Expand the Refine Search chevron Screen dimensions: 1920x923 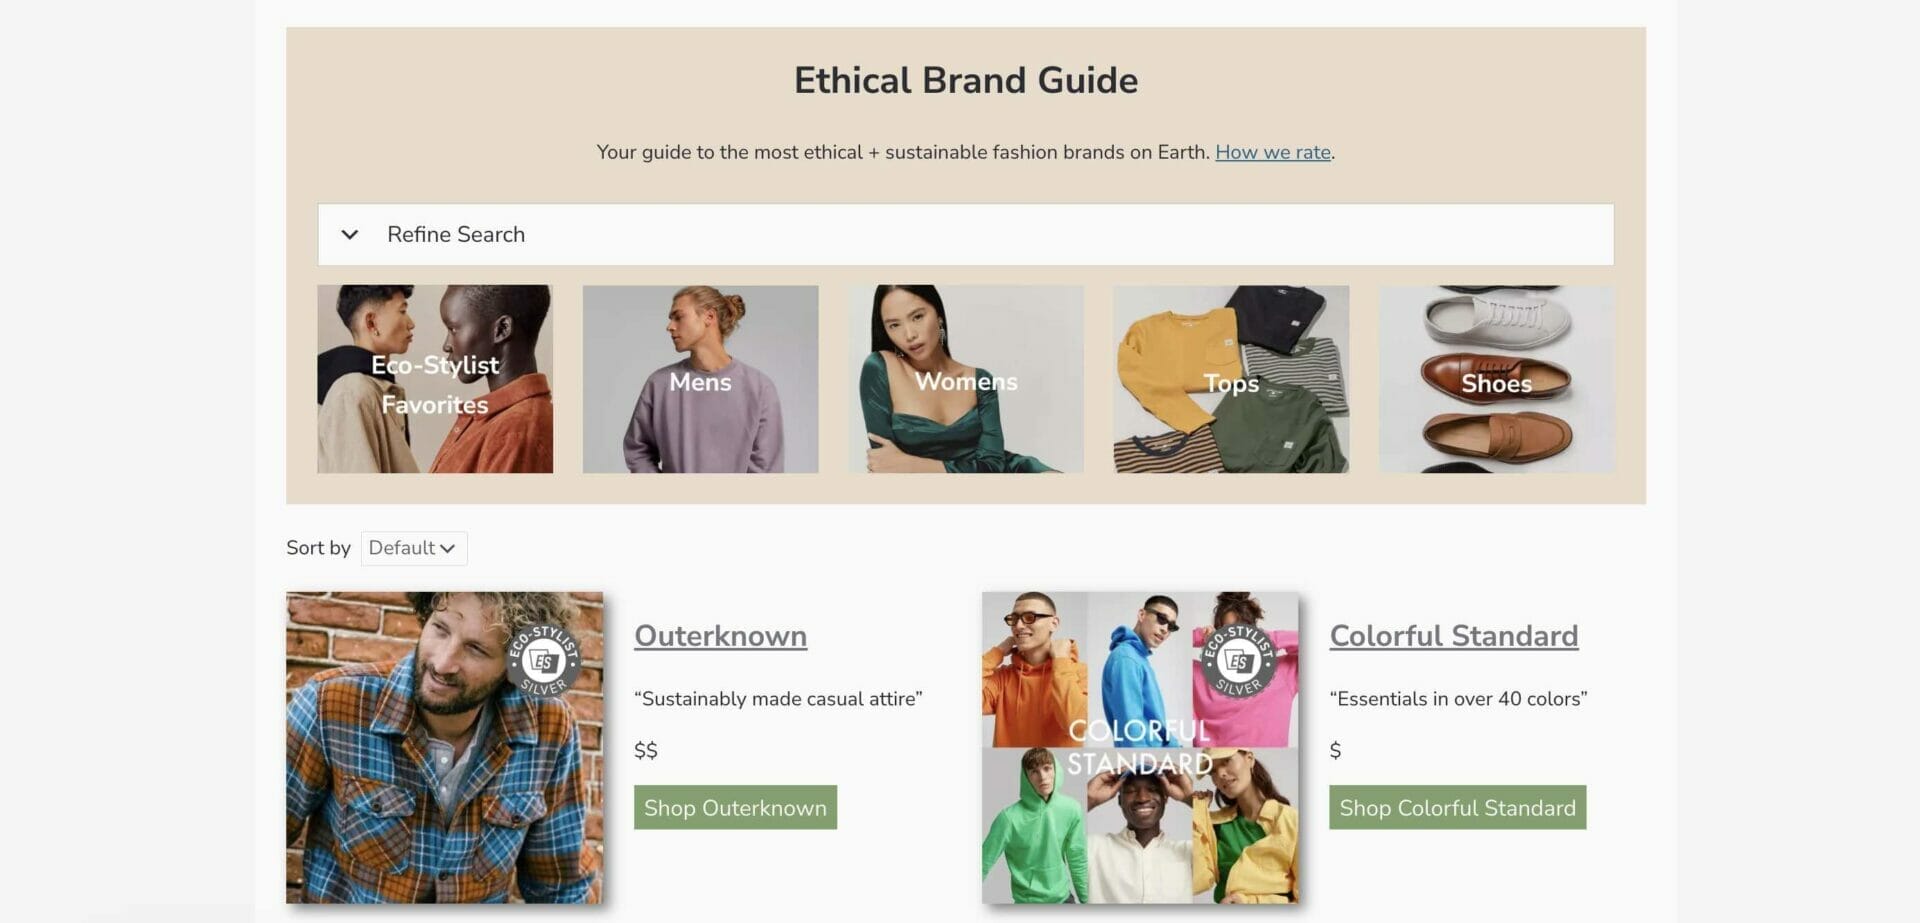(x=349, y=235)
